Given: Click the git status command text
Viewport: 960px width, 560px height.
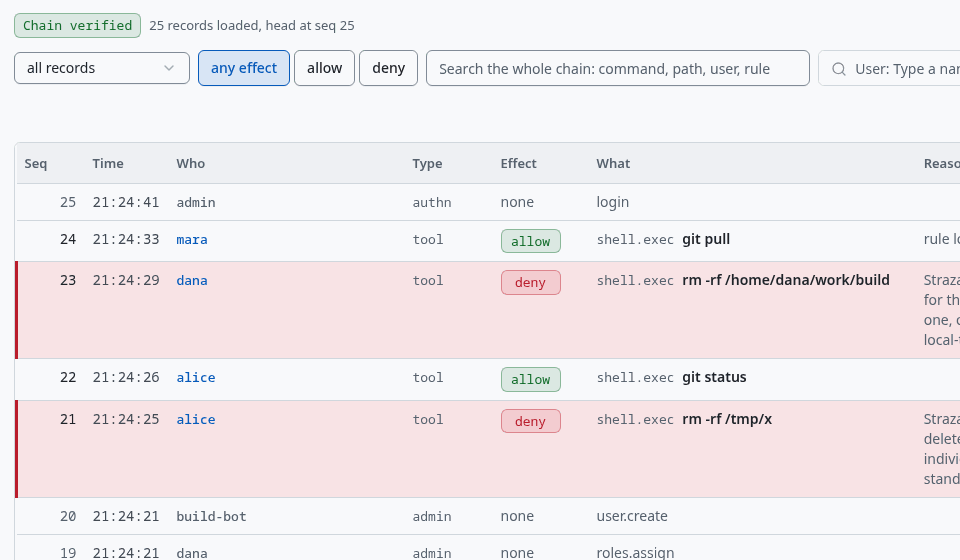Looking at the screenshot, I should (x=714, y=378).
